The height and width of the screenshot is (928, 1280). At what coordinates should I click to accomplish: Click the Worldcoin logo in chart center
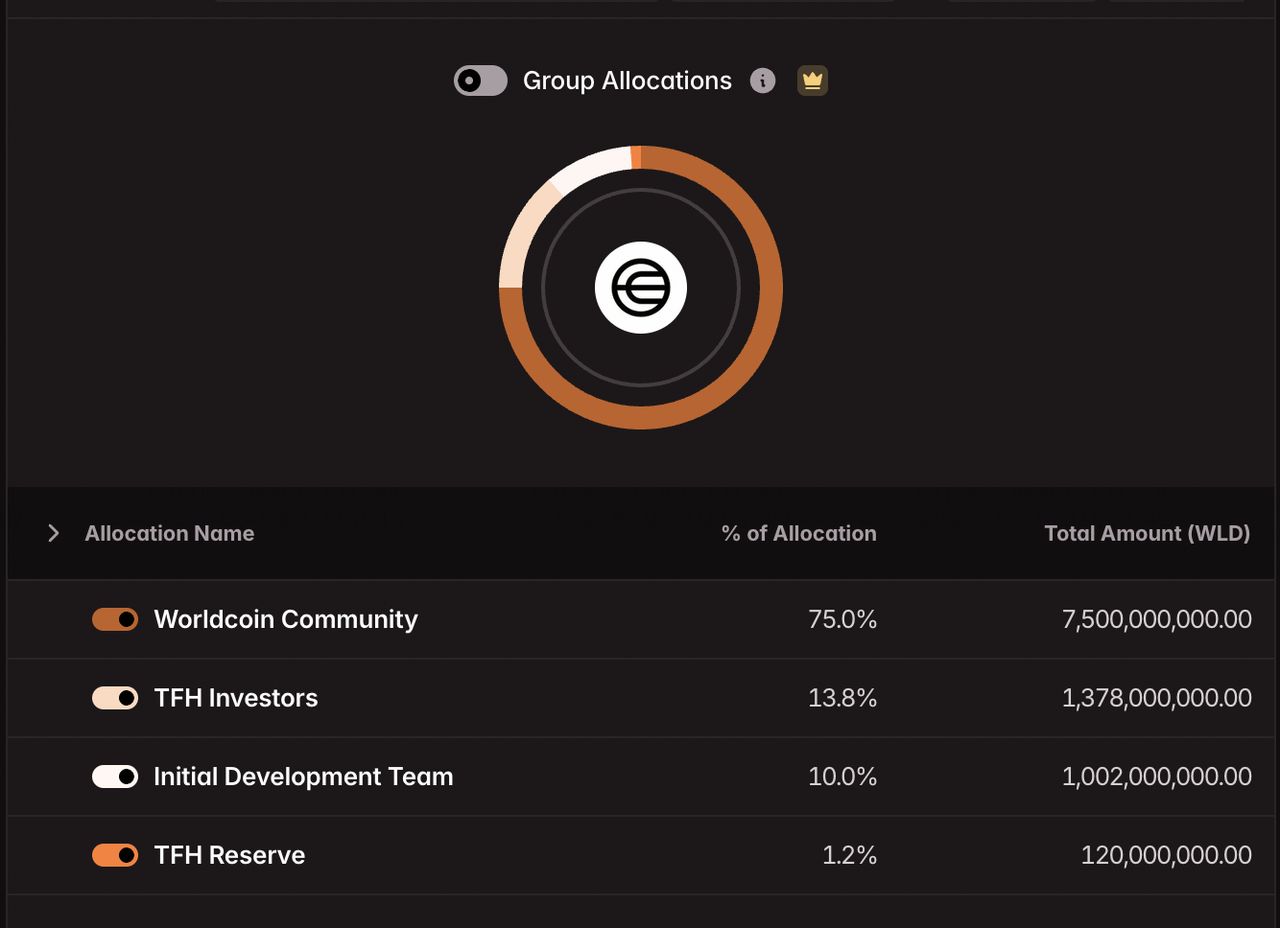640,288
